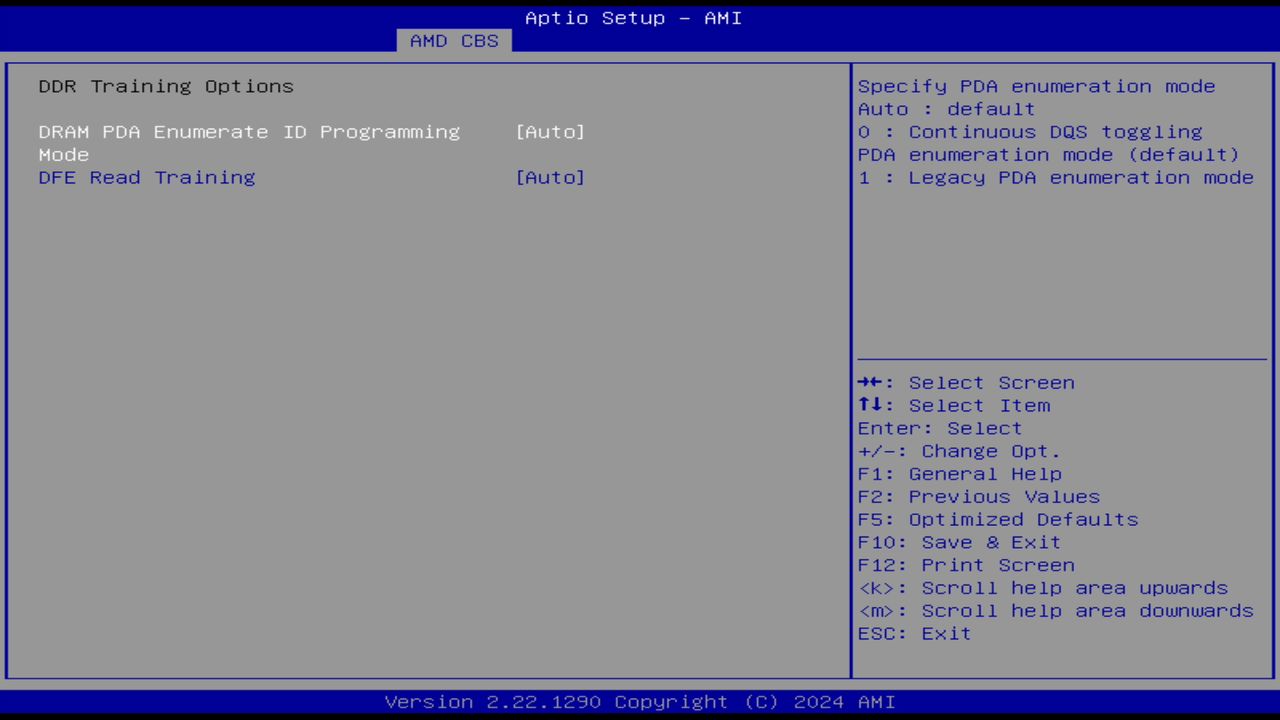
Task: Click the 'F1: General Help' hint
Action: [x=960, y=475]
